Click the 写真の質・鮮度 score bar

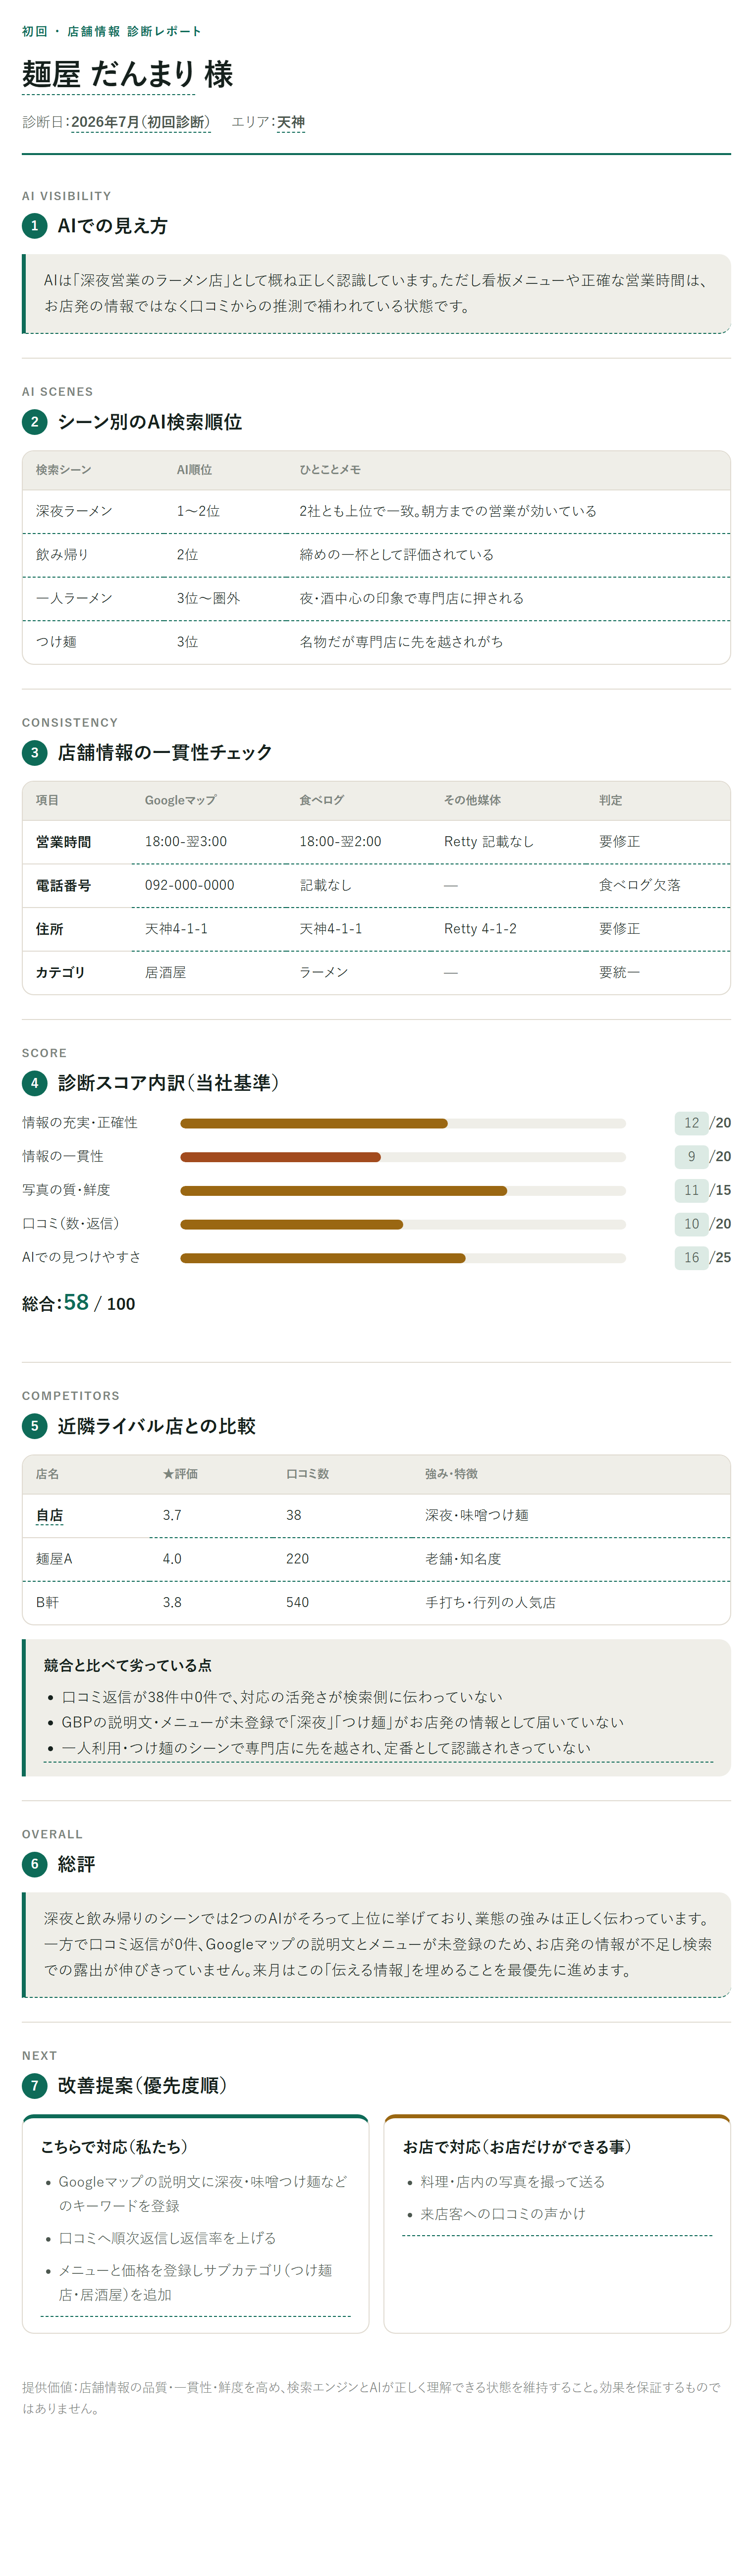(x=402, y=1190)
